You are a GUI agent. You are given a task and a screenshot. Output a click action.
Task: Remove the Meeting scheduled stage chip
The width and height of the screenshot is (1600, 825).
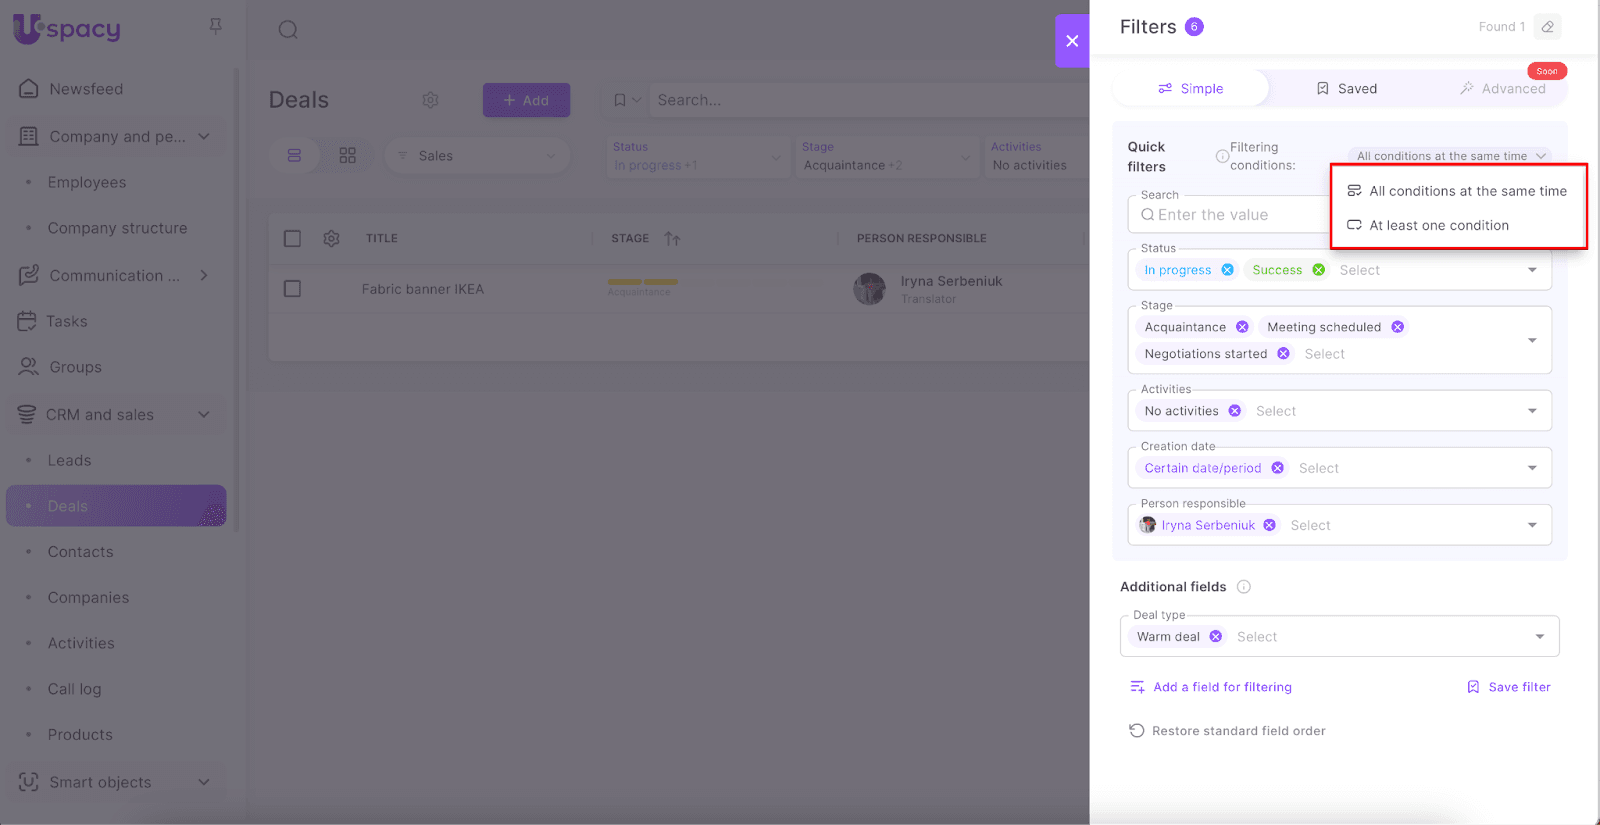pyautogui.click(x=1398, y=327)
